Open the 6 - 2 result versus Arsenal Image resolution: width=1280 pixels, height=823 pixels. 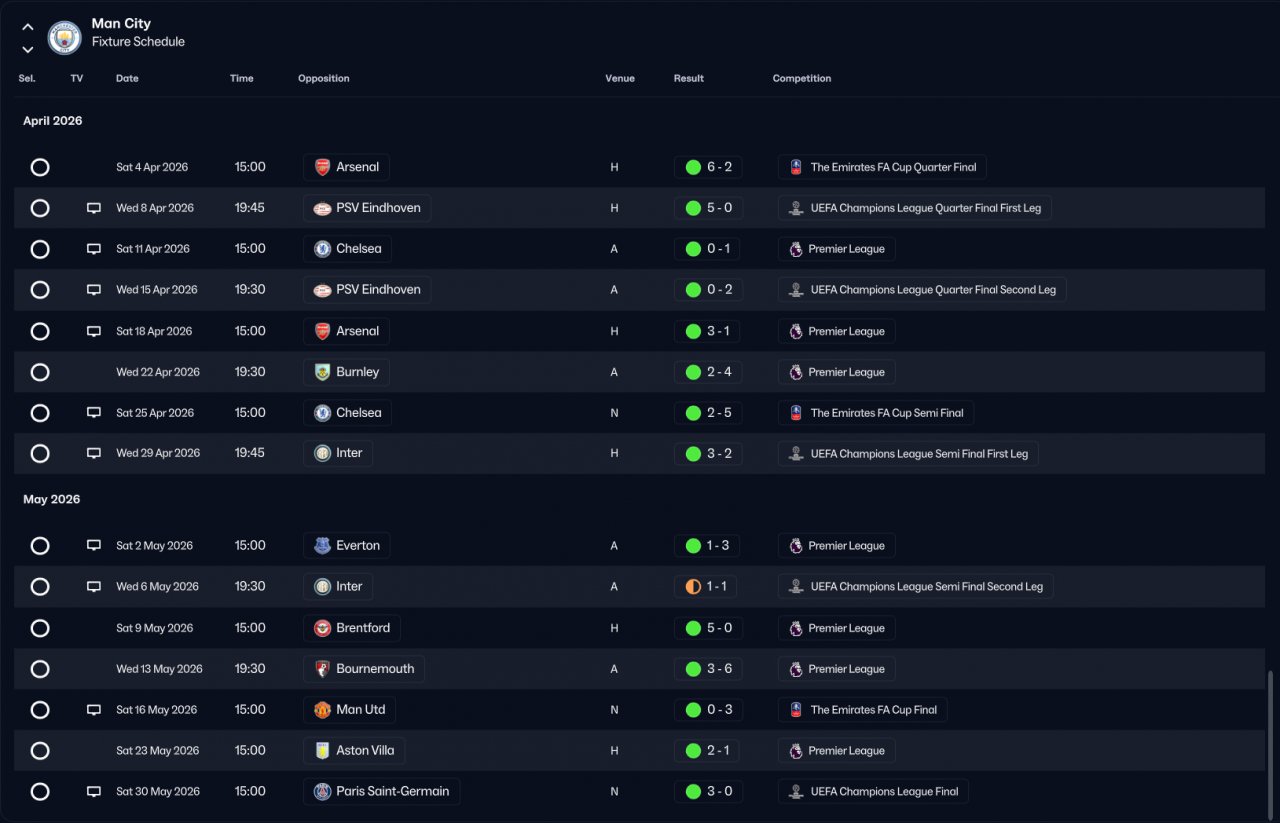tap(708, 167)
